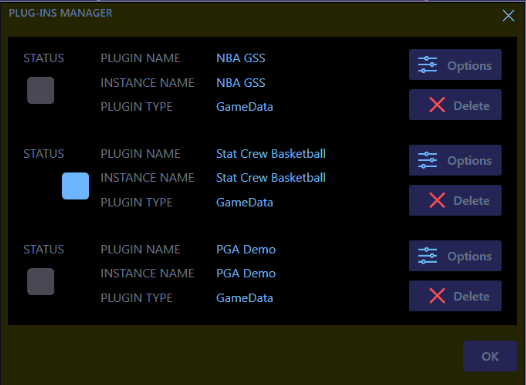The width and height of the screenshot is (526, 385).
Task: Select the NBA GSS plugin name value
Action: 241,58
